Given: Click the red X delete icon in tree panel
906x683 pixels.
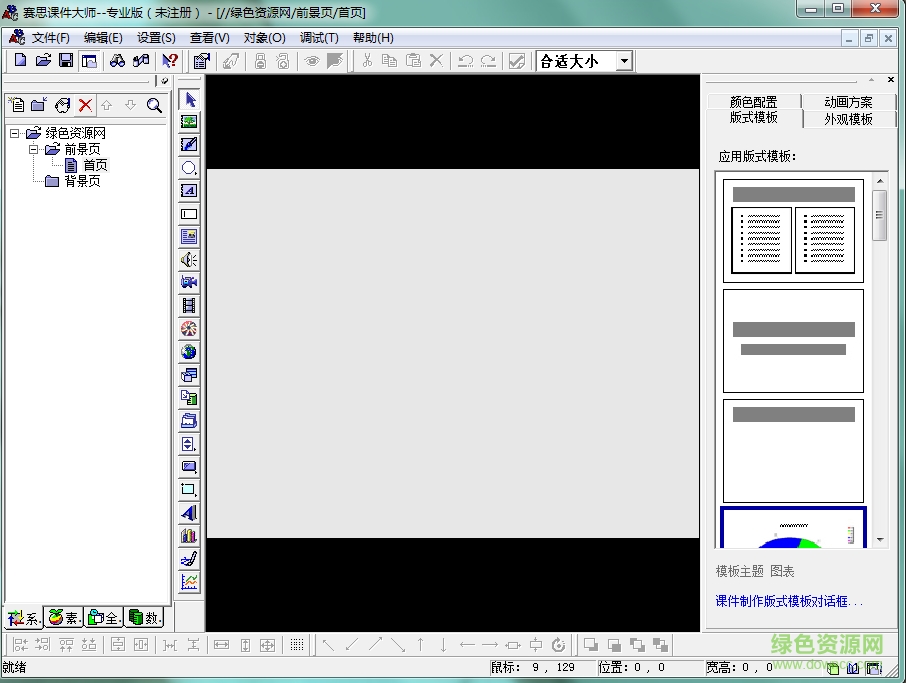Looking at the screenshot, I should pos(86,105).
